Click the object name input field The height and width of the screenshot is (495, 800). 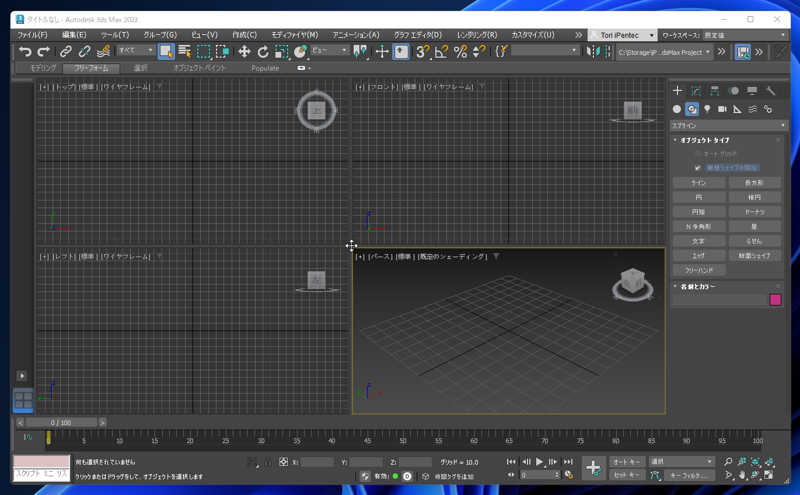click(719, 300)
